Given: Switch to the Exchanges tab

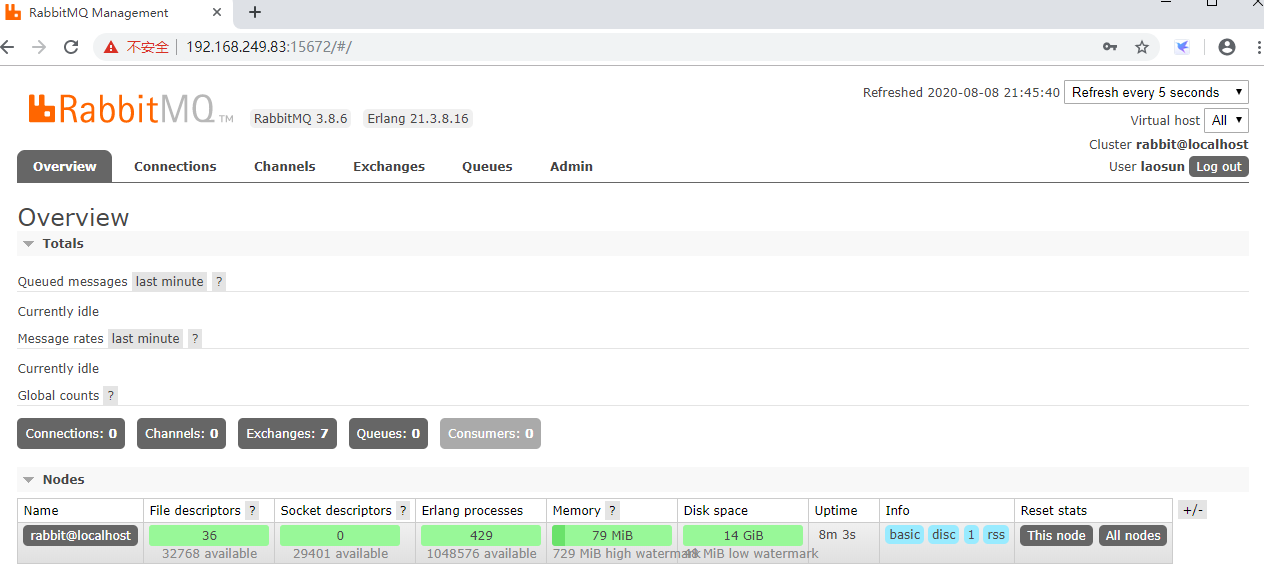Looking at the screenshot, I should tap(389, 167).
